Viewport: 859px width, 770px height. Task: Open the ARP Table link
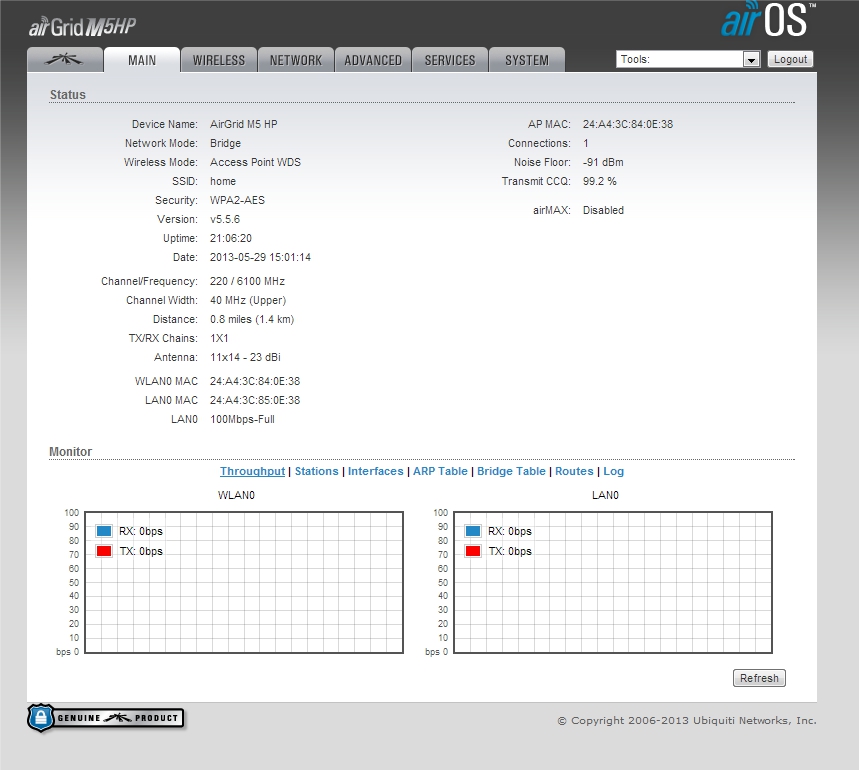coord(440,471)
